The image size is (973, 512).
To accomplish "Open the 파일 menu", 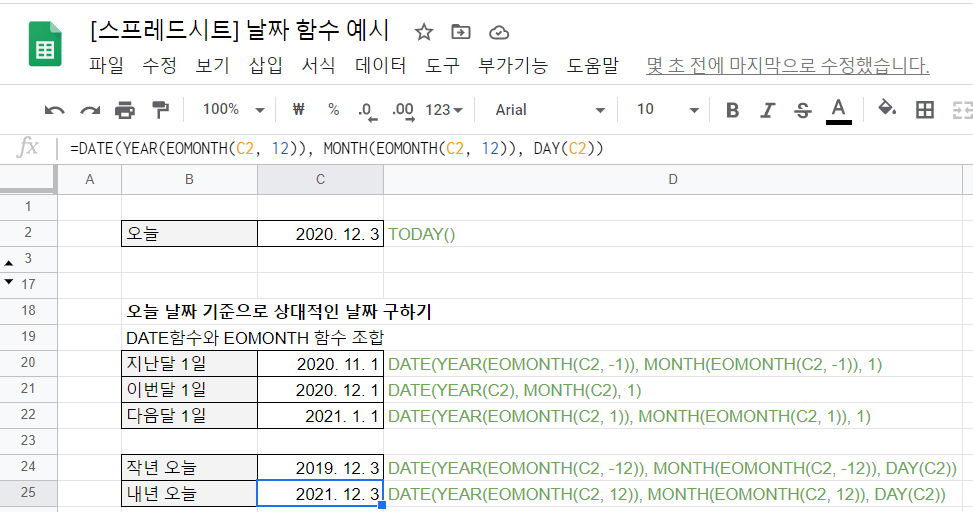I will 106,66.
